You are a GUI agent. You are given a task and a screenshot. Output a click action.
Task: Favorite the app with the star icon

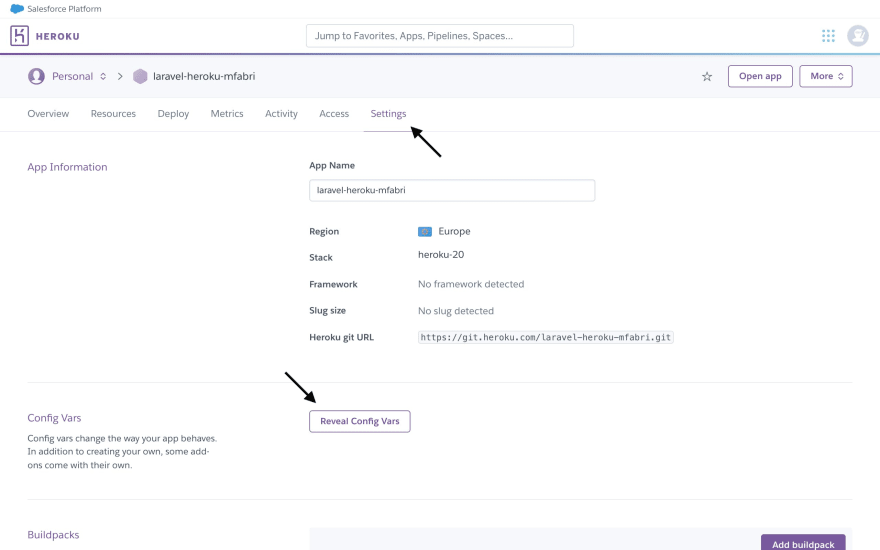tap(707, 76)
